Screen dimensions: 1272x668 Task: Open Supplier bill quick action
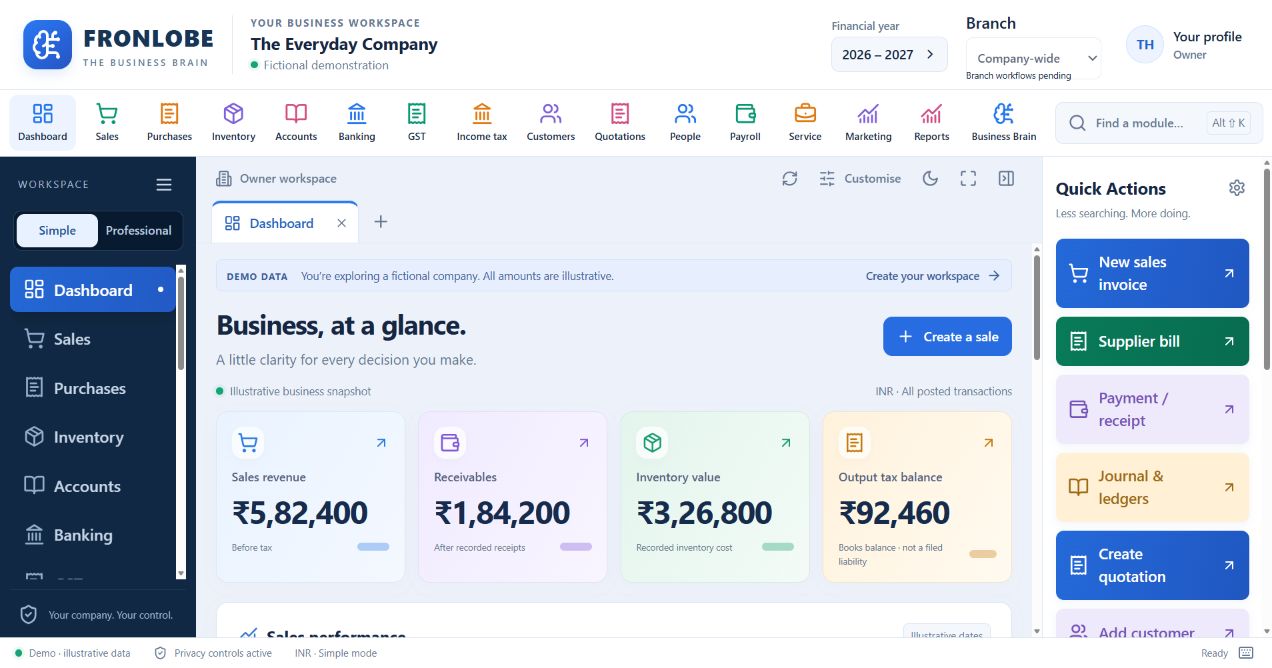click(x=1152, y=341)
